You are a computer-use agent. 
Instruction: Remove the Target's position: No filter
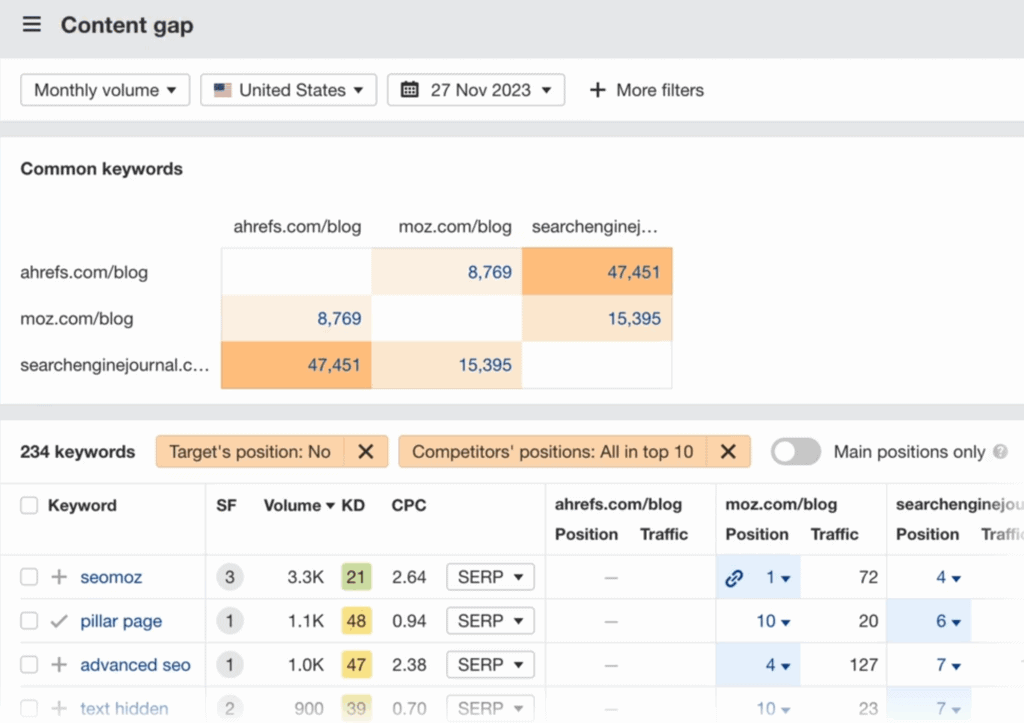(x=366, y=451)
